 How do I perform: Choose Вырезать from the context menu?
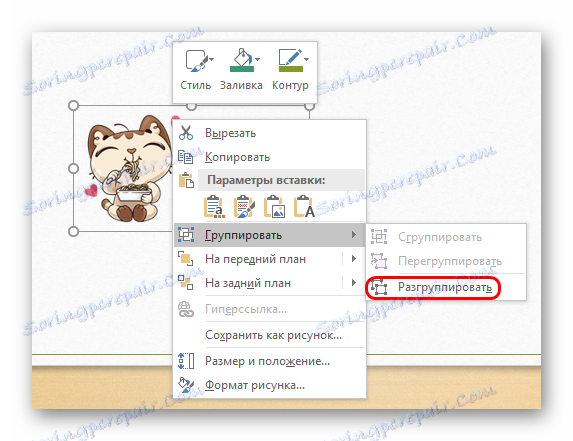pos(270,133)
